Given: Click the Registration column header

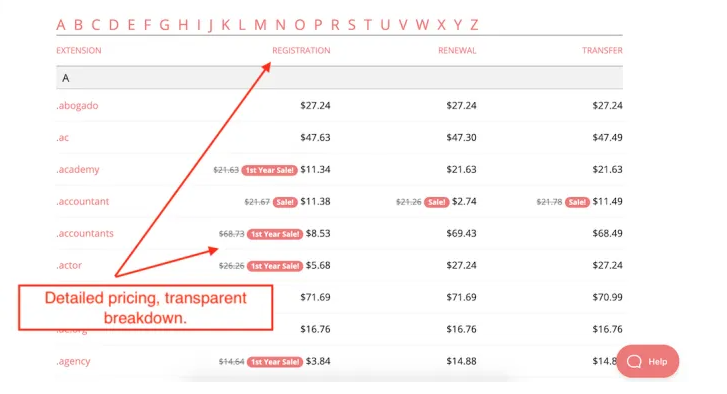Looking at the screenshot, I should 301,51.
